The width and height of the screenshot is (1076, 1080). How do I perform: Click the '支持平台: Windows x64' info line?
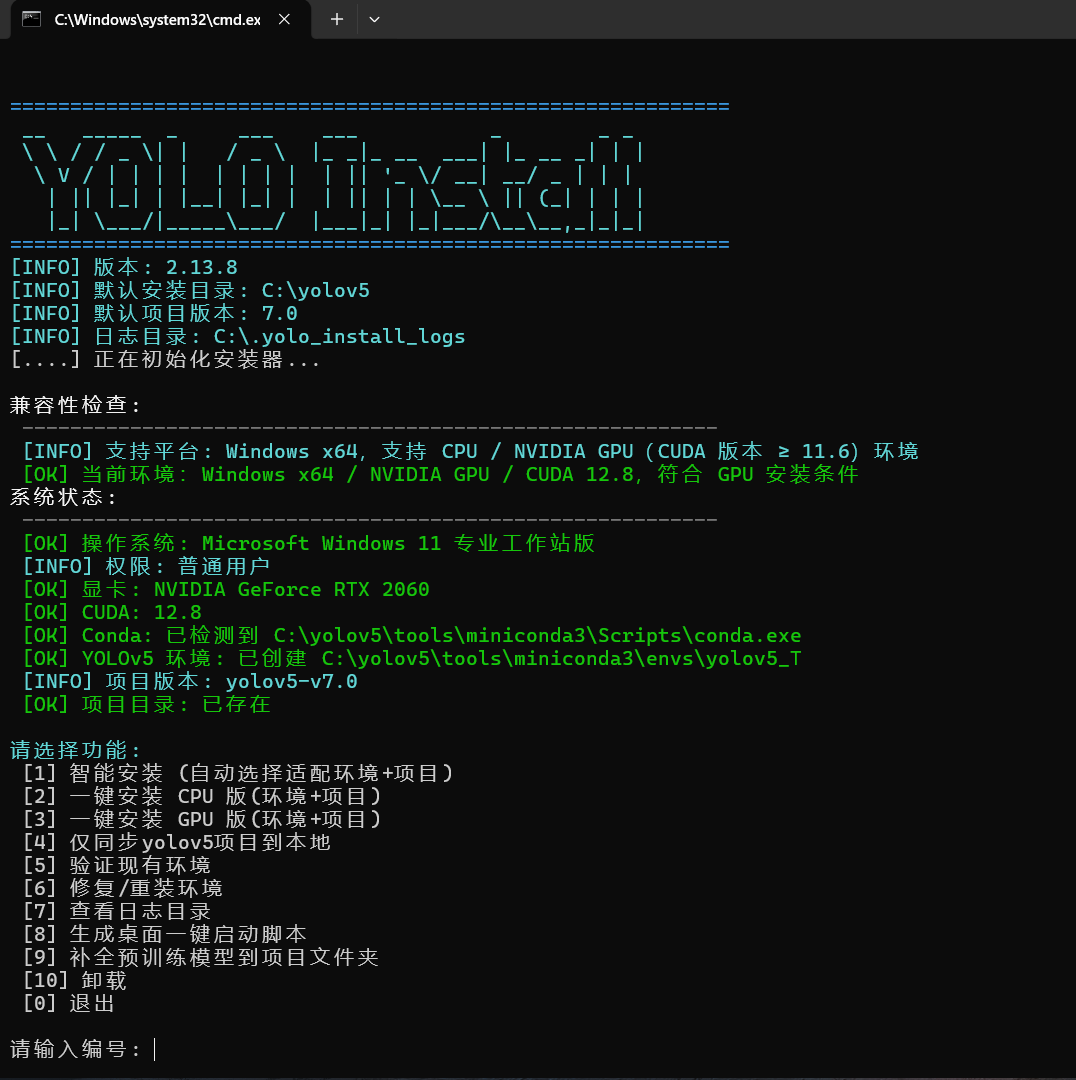[470, 452]
